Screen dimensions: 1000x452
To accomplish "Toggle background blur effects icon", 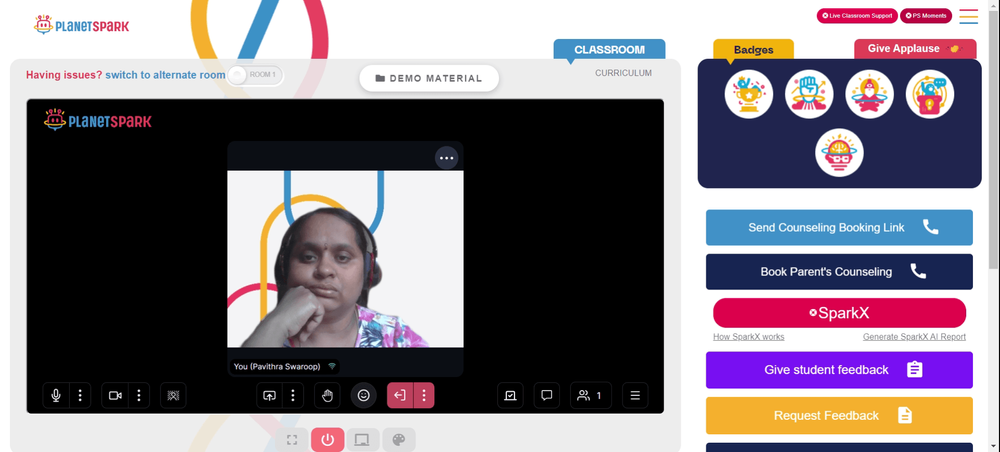I will pyautogui.click(x=173, y=395).
